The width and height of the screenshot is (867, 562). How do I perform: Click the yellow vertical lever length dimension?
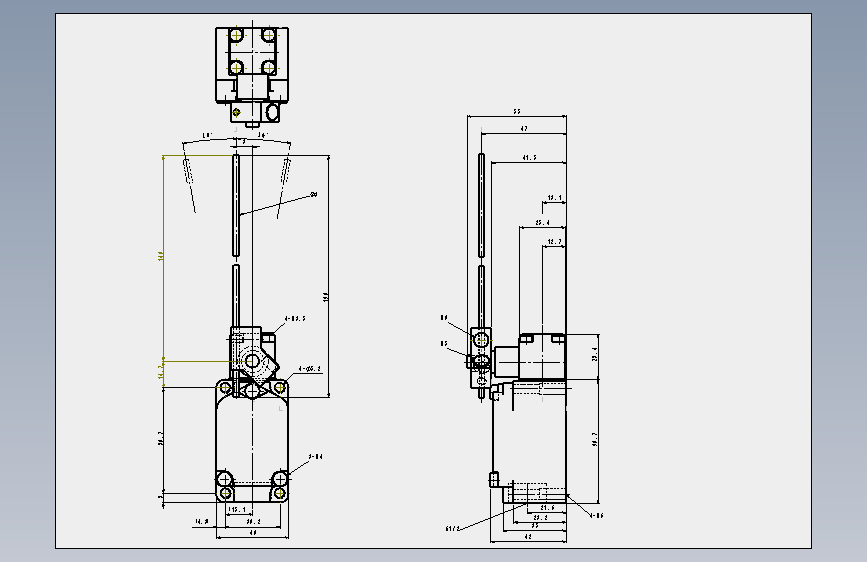161,256
